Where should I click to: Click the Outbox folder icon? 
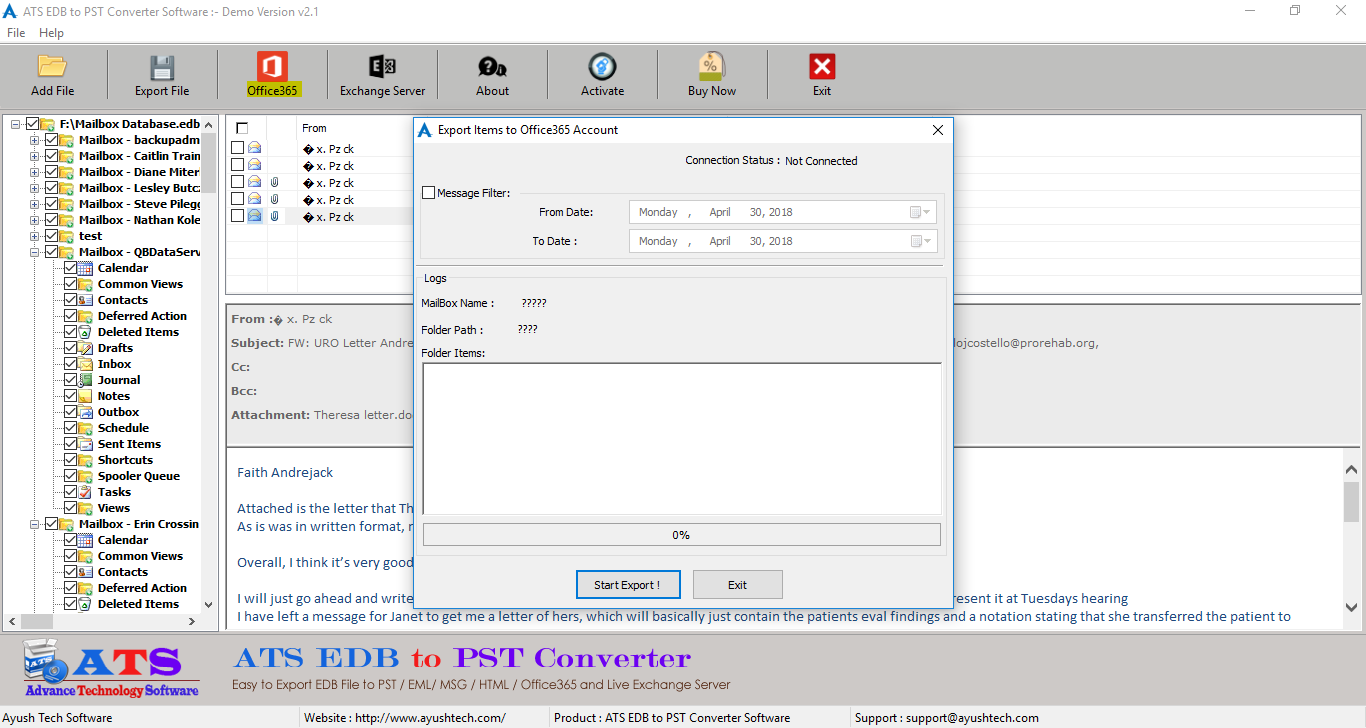point(86,412)
